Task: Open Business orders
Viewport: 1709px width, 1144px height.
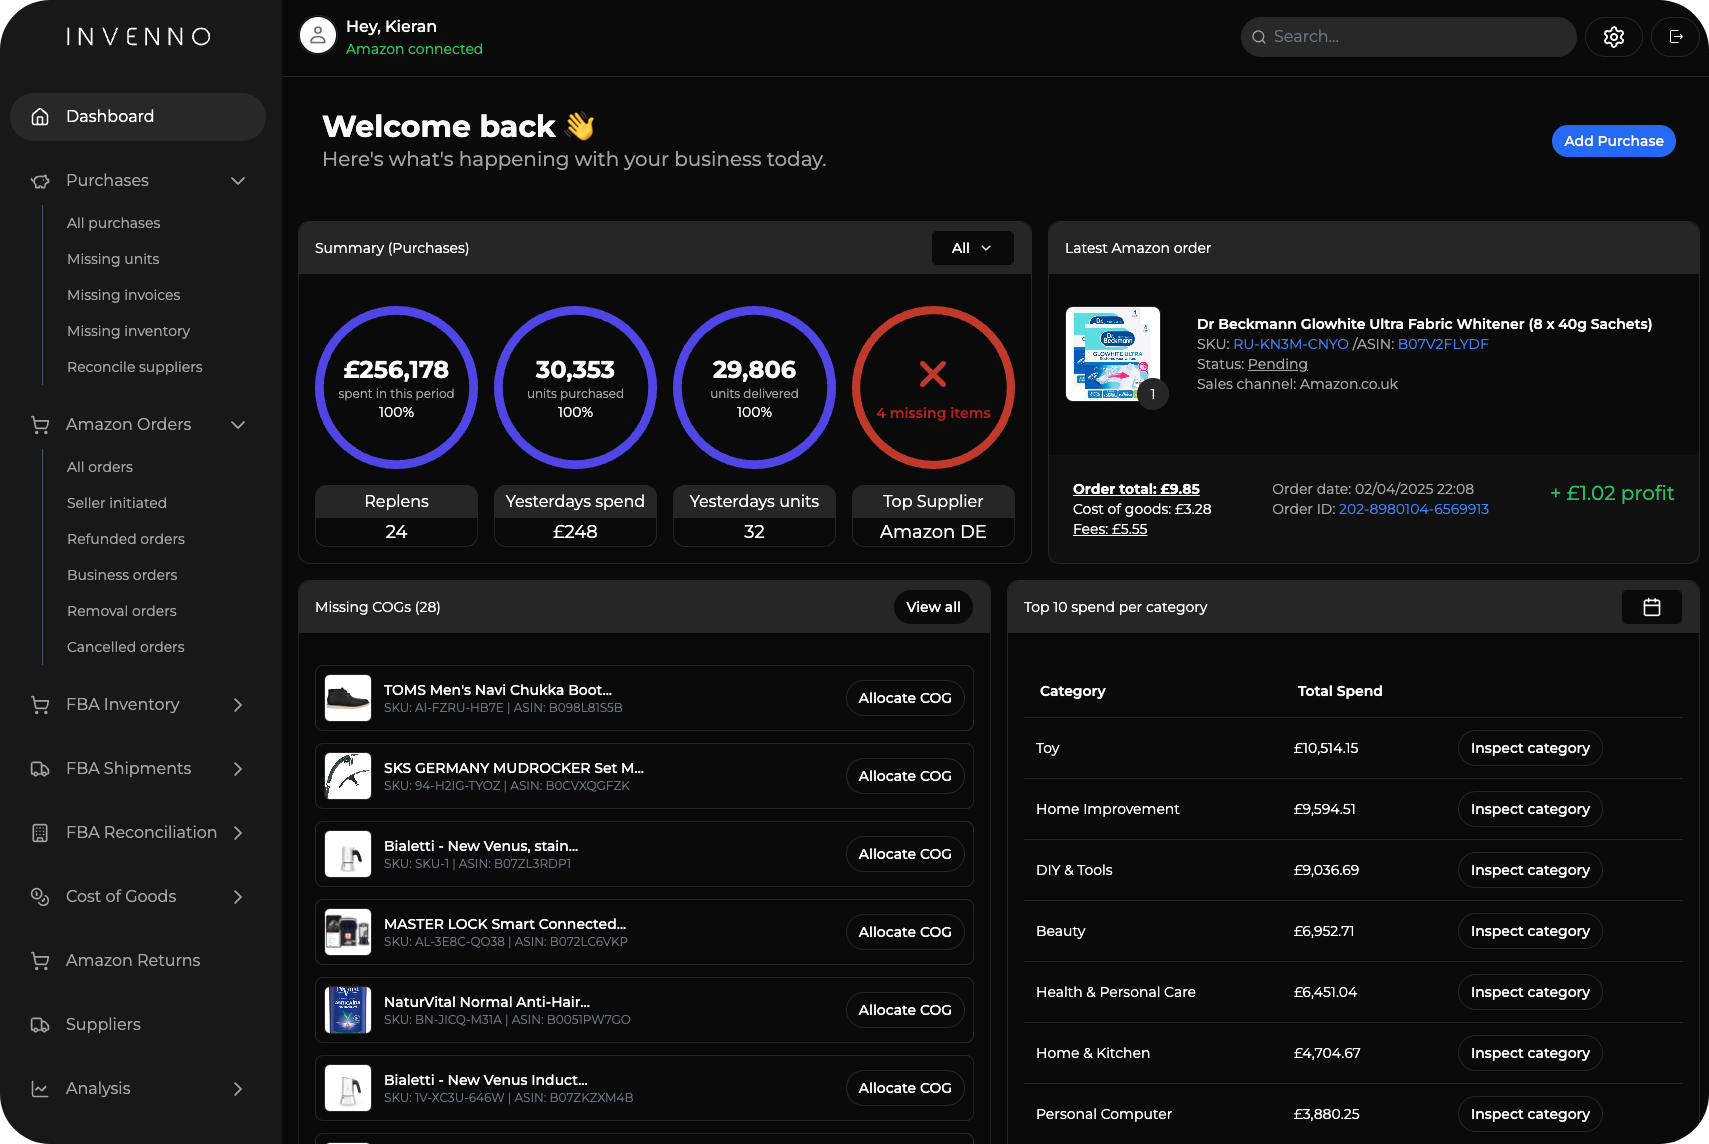Action: coord(122,575)
